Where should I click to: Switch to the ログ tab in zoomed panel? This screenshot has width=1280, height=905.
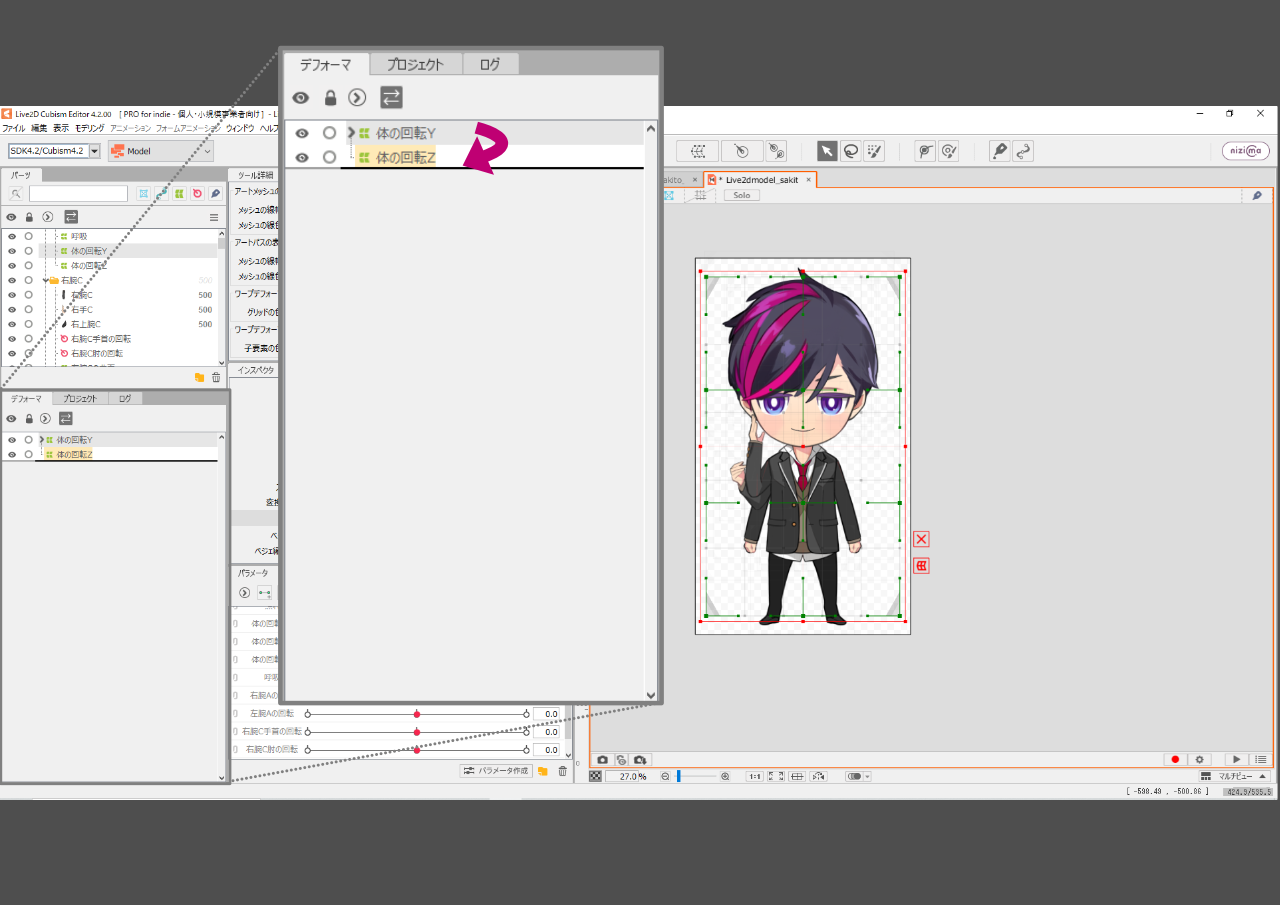click(490, 64)
